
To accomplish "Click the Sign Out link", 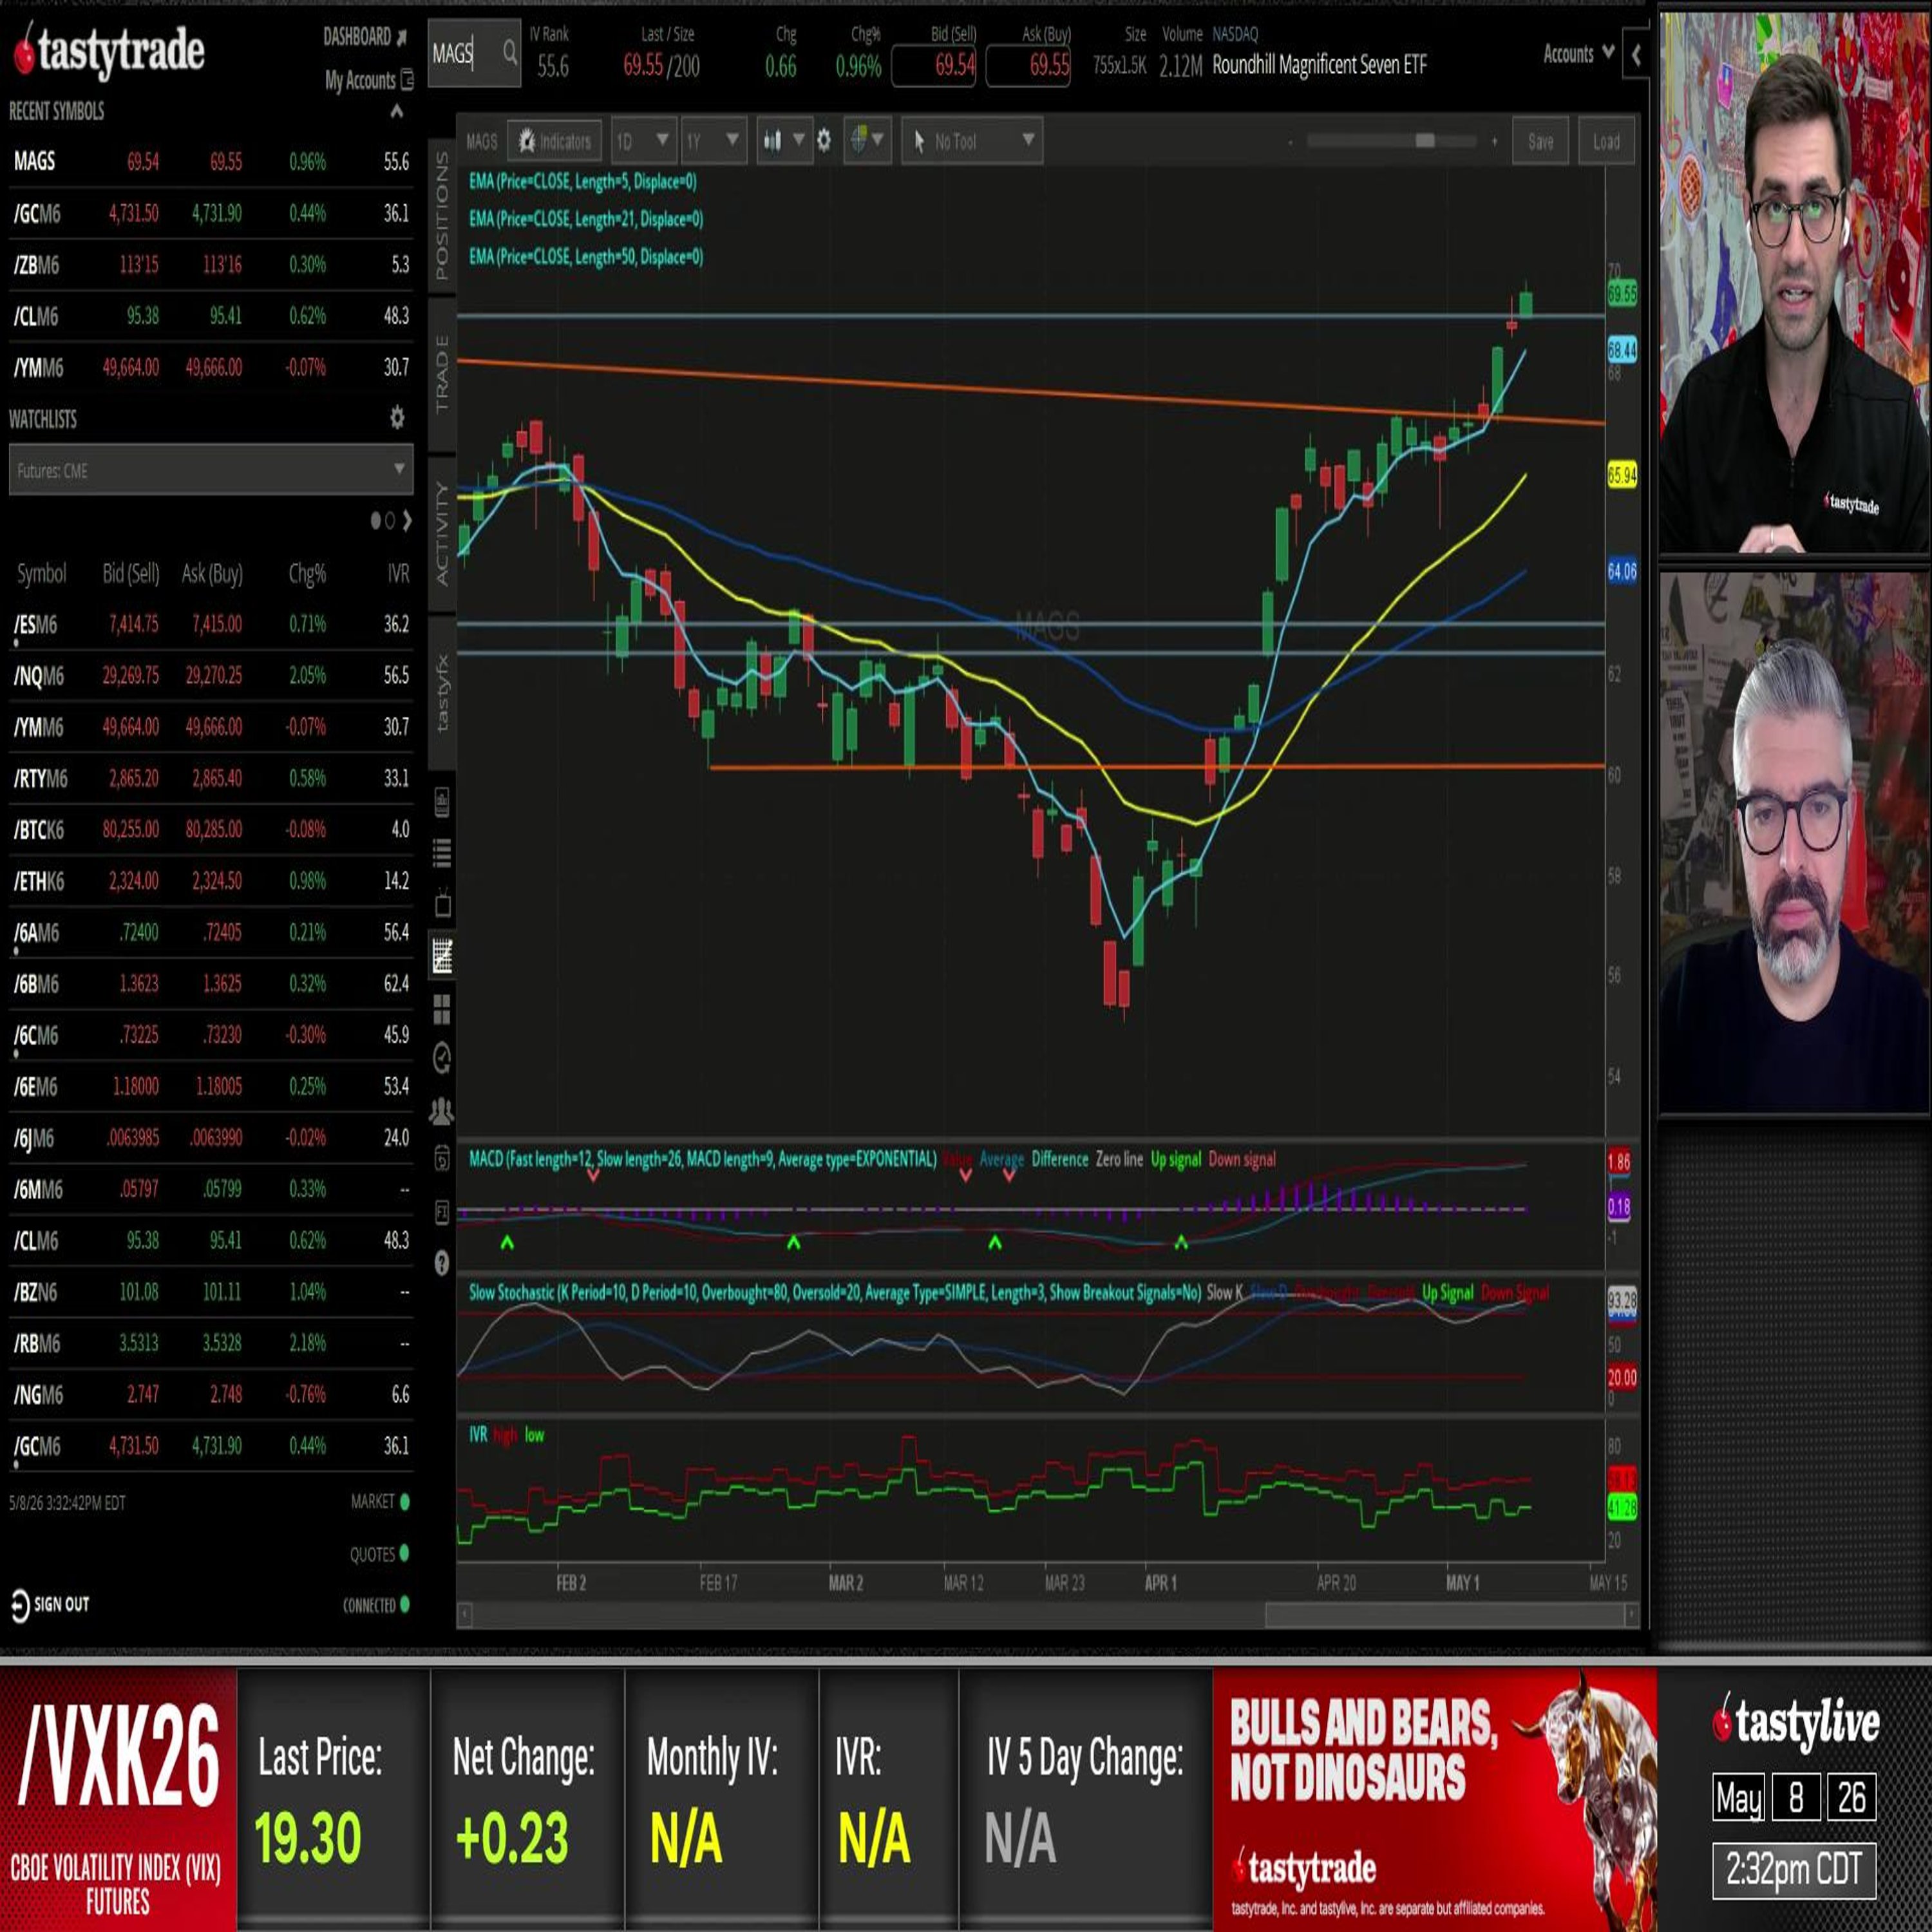I will coord(61,1605).
